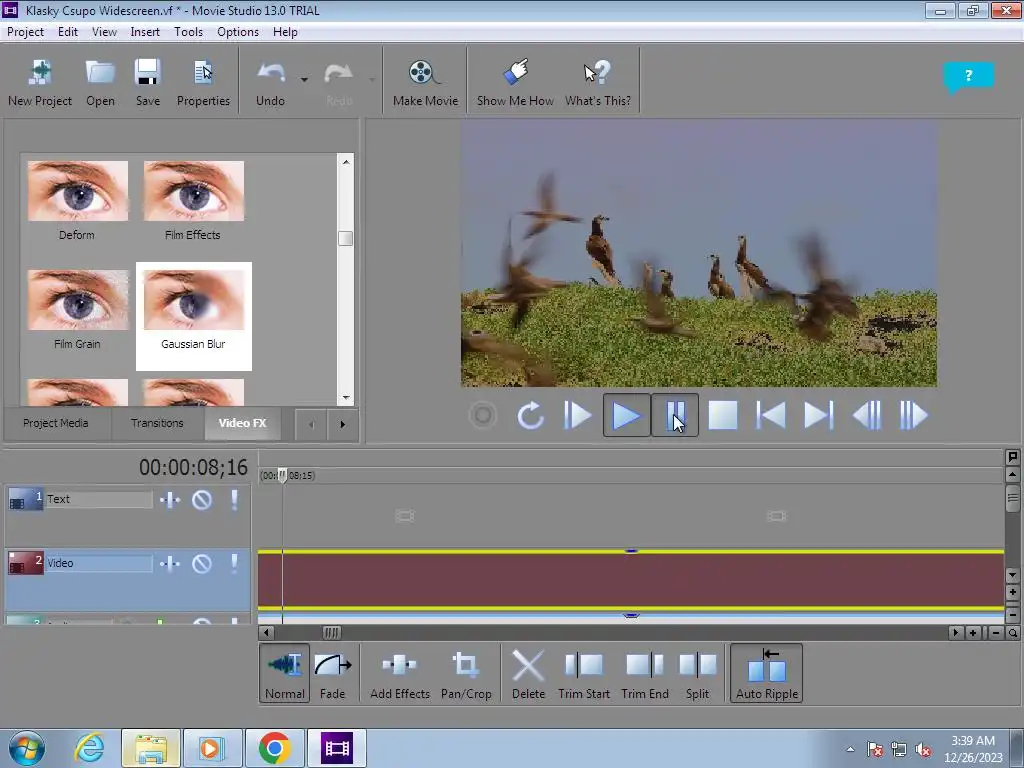Open the Insert menu
The image size is (1024, 768).
[x=145, y=32]
